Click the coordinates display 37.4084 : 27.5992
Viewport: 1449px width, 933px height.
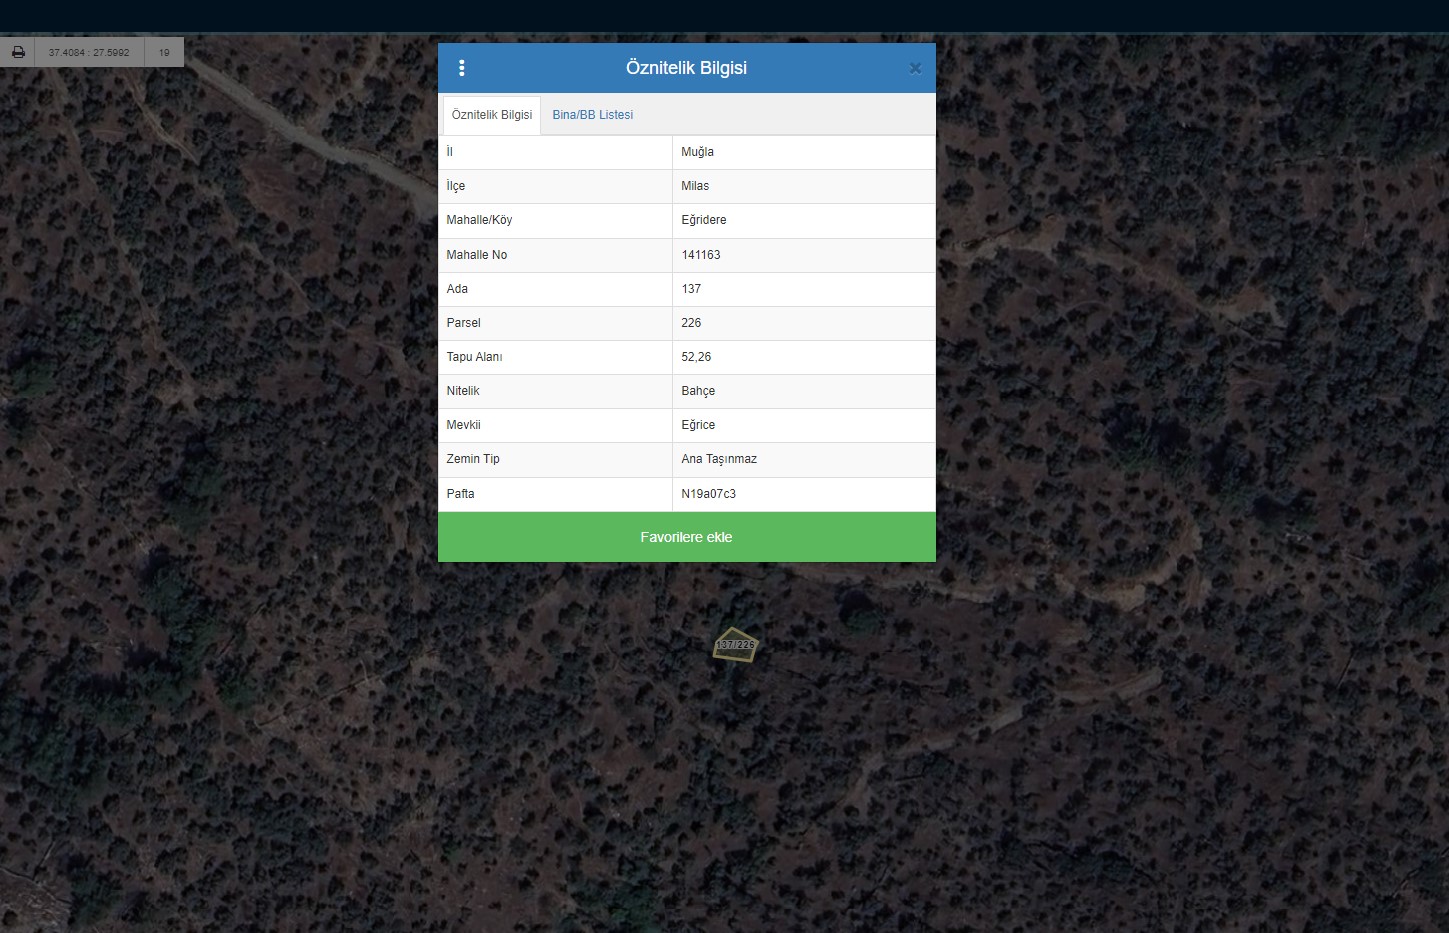[x=89, y=52]
